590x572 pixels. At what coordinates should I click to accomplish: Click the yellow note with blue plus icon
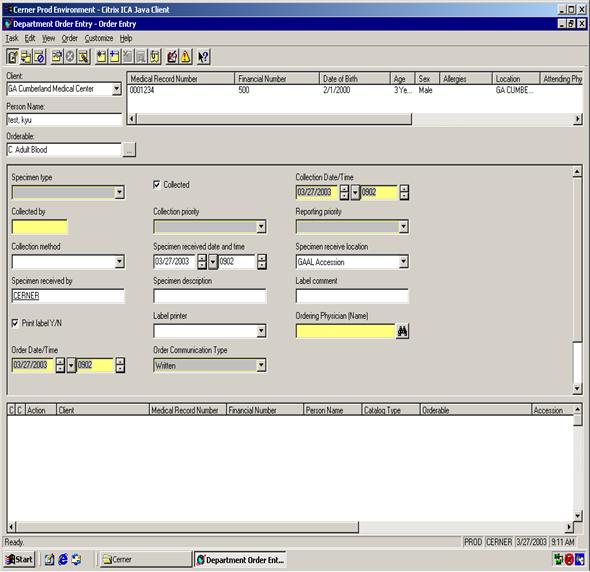[x=114, y=57]
